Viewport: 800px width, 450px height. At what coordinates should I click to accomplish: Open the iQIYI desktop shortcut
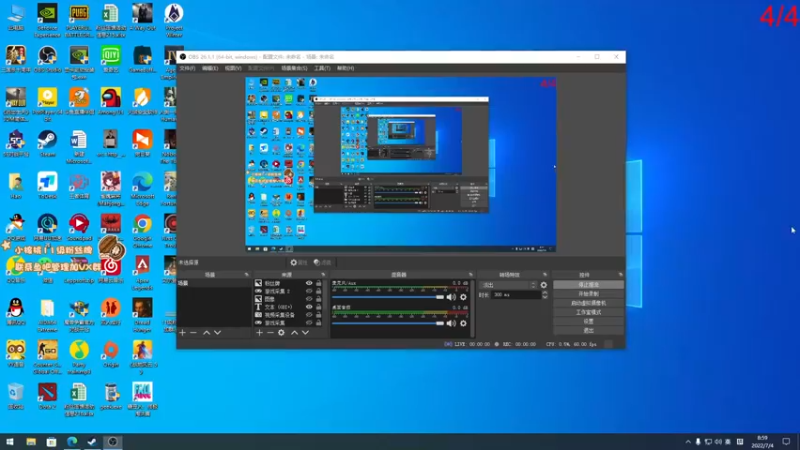(111, 59)
